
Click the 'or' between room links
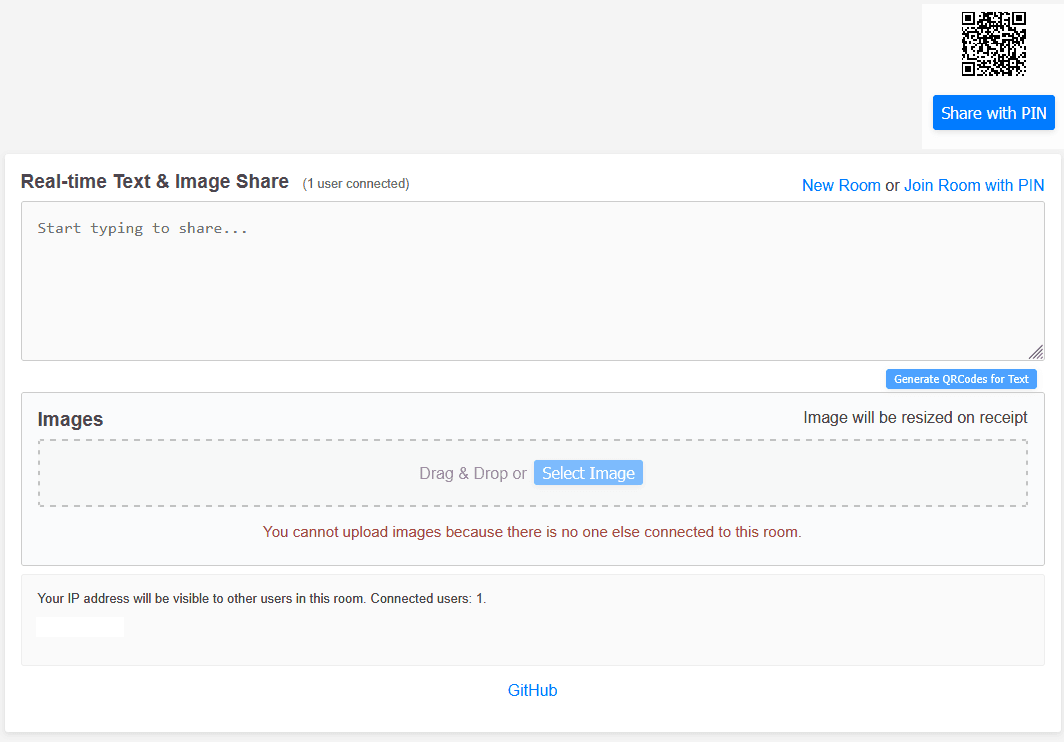pos(891,185)
